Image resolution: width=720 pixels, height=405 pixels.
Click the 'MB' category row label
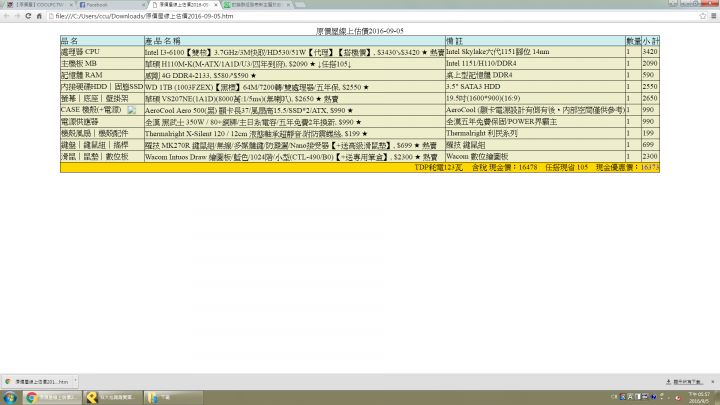click(102, 64)
